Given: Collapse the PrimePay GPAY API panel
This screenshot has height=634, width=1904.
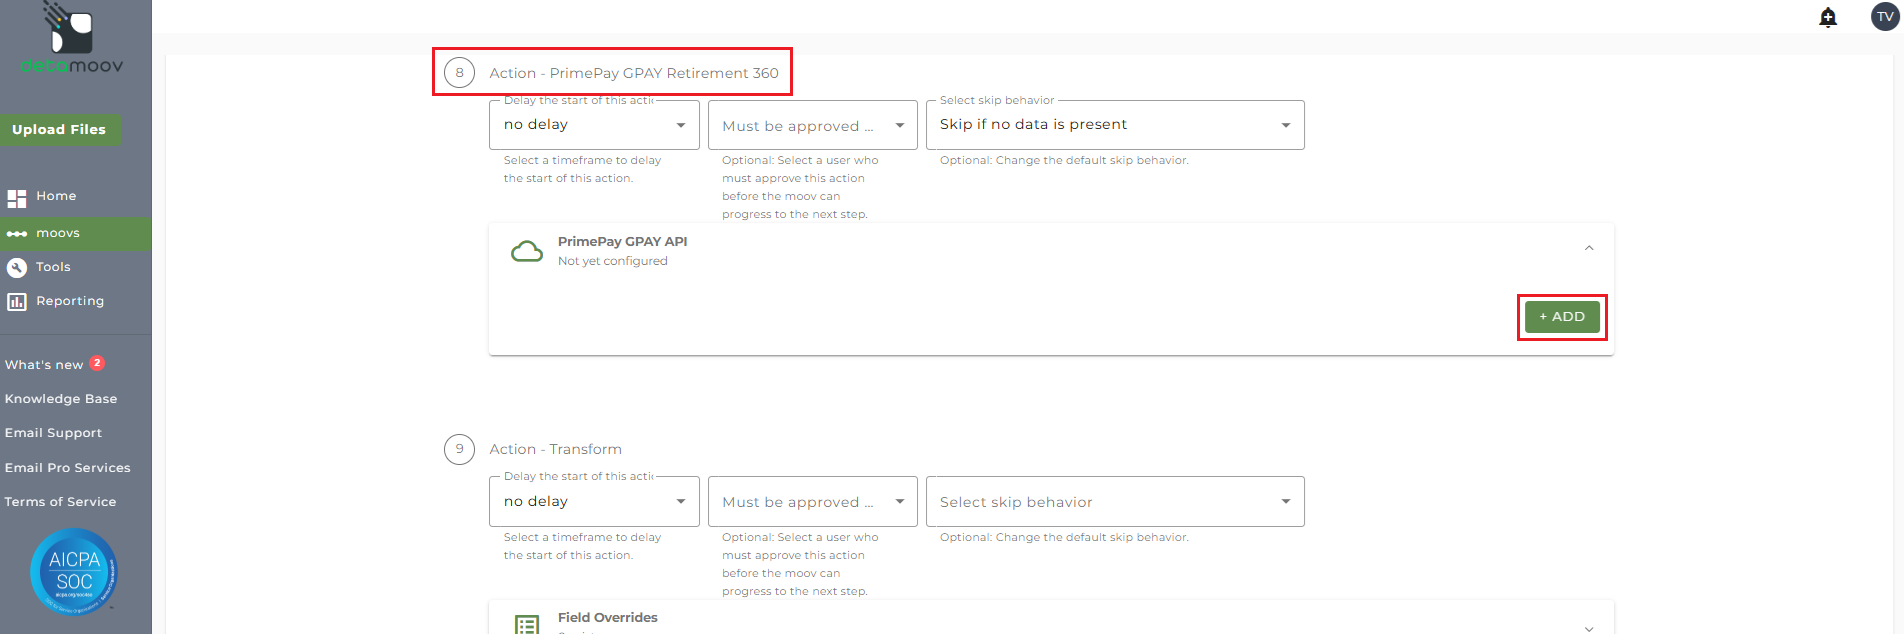Looking at the screenshot, I should click(1589, 248).
